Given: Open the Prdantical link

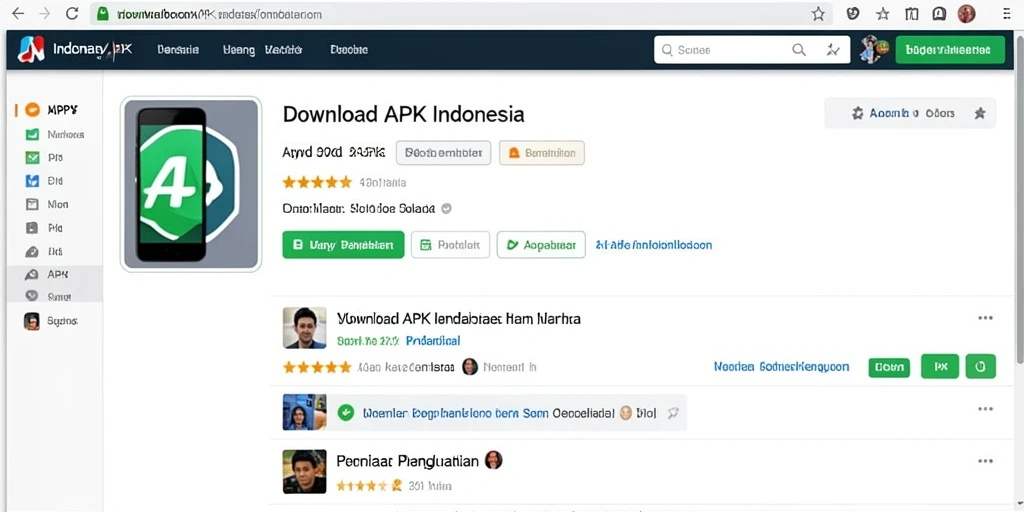Looking at the screenshot, I should point(433,341).
